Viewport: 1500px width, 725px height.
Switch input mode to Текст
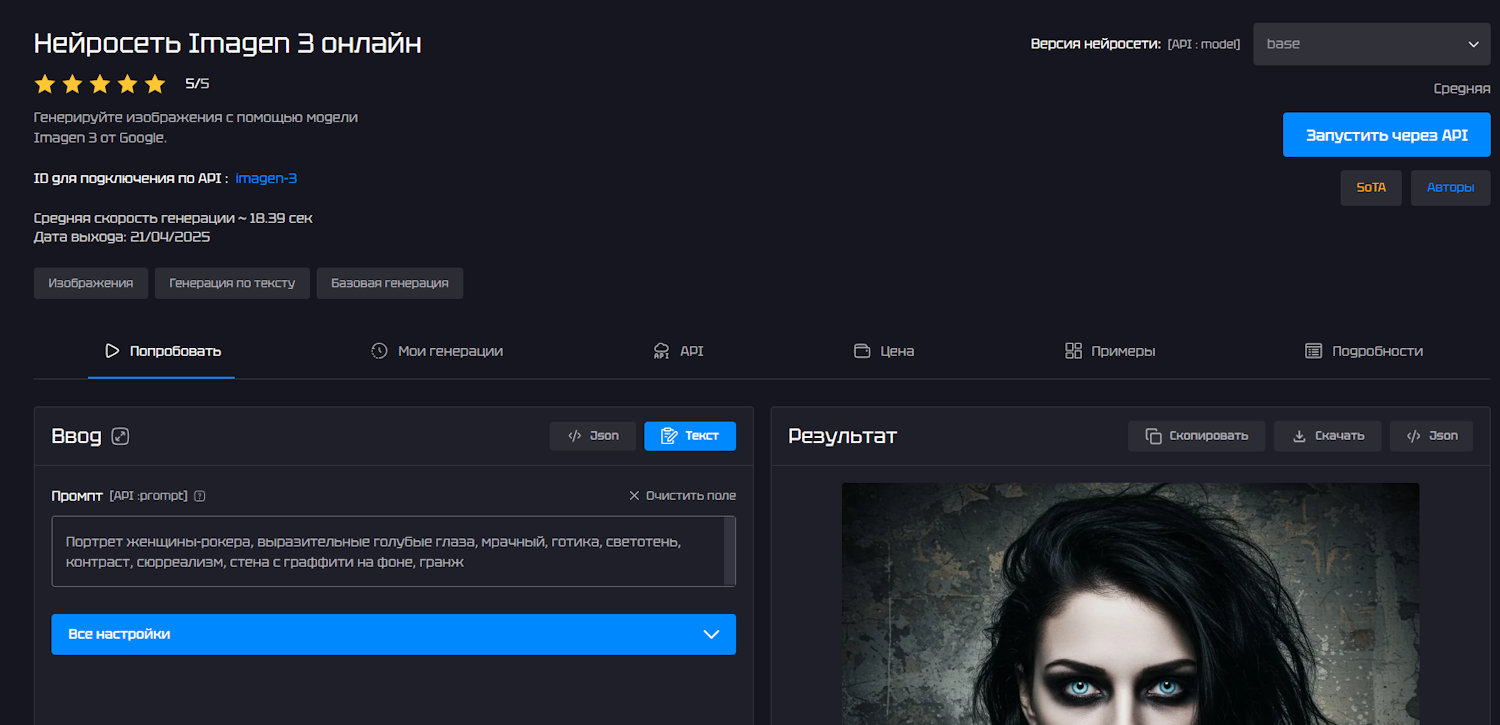(x=690, y=436)
